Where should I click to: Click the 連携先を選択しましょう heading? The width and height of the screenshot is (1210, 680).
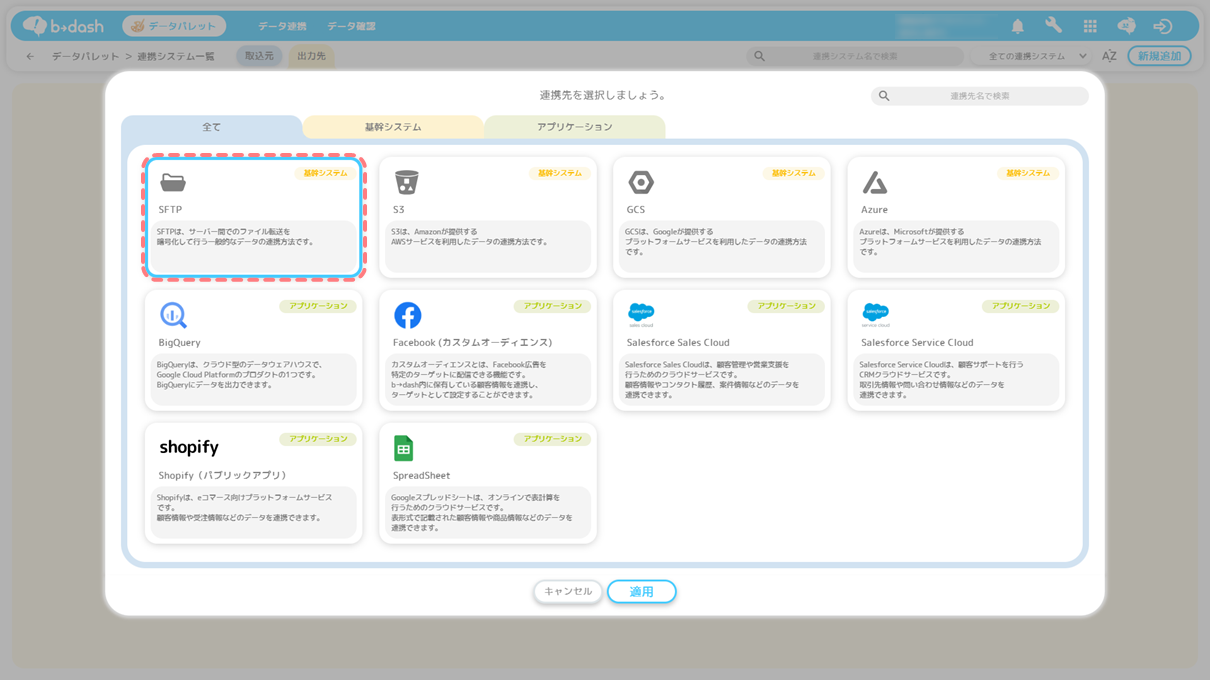tap(604, 95)
